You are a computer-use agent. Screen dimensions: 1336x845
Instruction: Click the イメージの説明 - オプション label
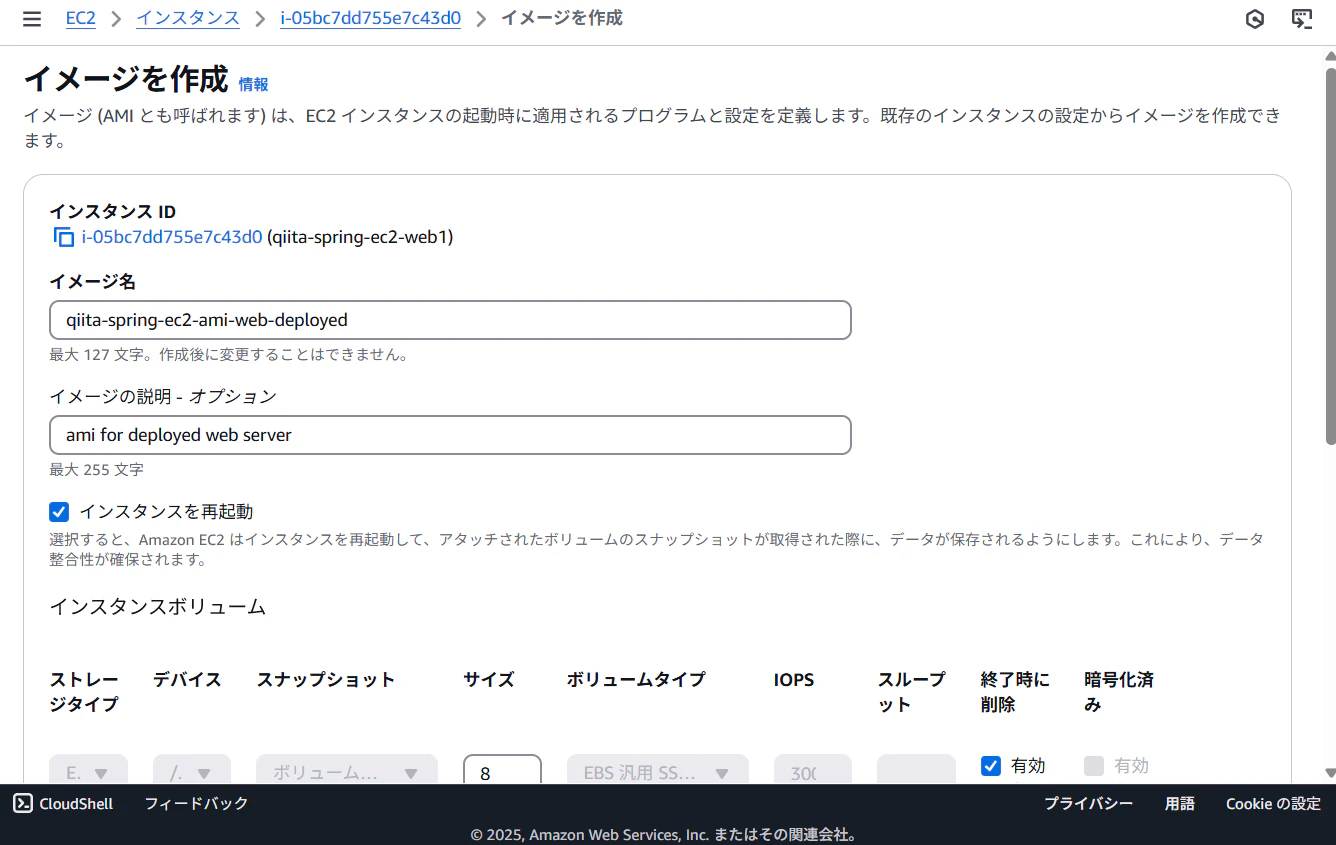click(163, 396)
